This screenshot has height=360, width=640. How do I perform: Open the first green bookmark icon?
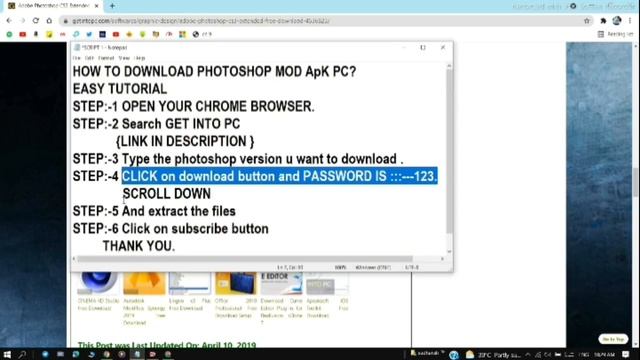click(9, 34)
